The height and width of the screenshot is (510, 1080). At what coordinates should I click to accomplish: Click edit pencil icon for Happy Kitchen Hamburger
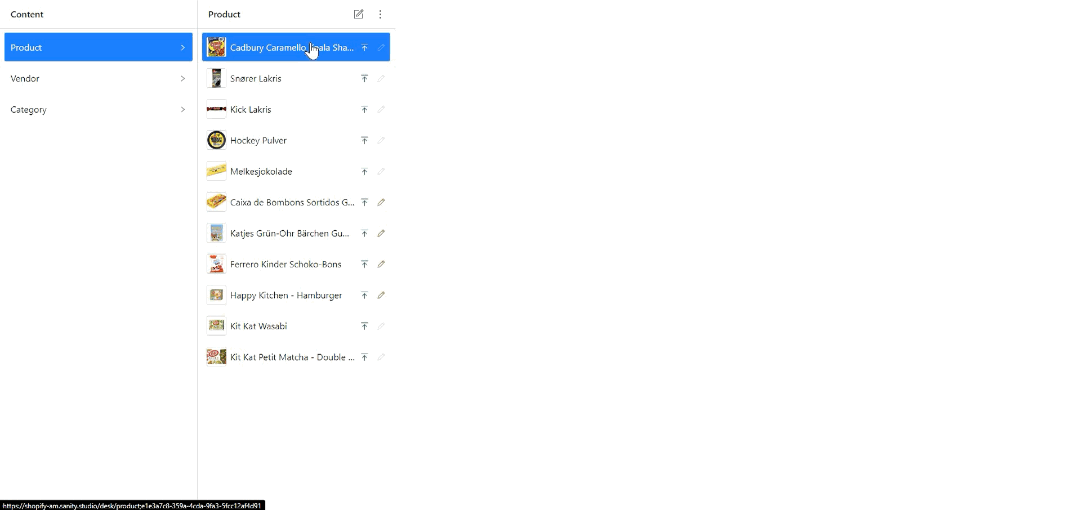381,296
